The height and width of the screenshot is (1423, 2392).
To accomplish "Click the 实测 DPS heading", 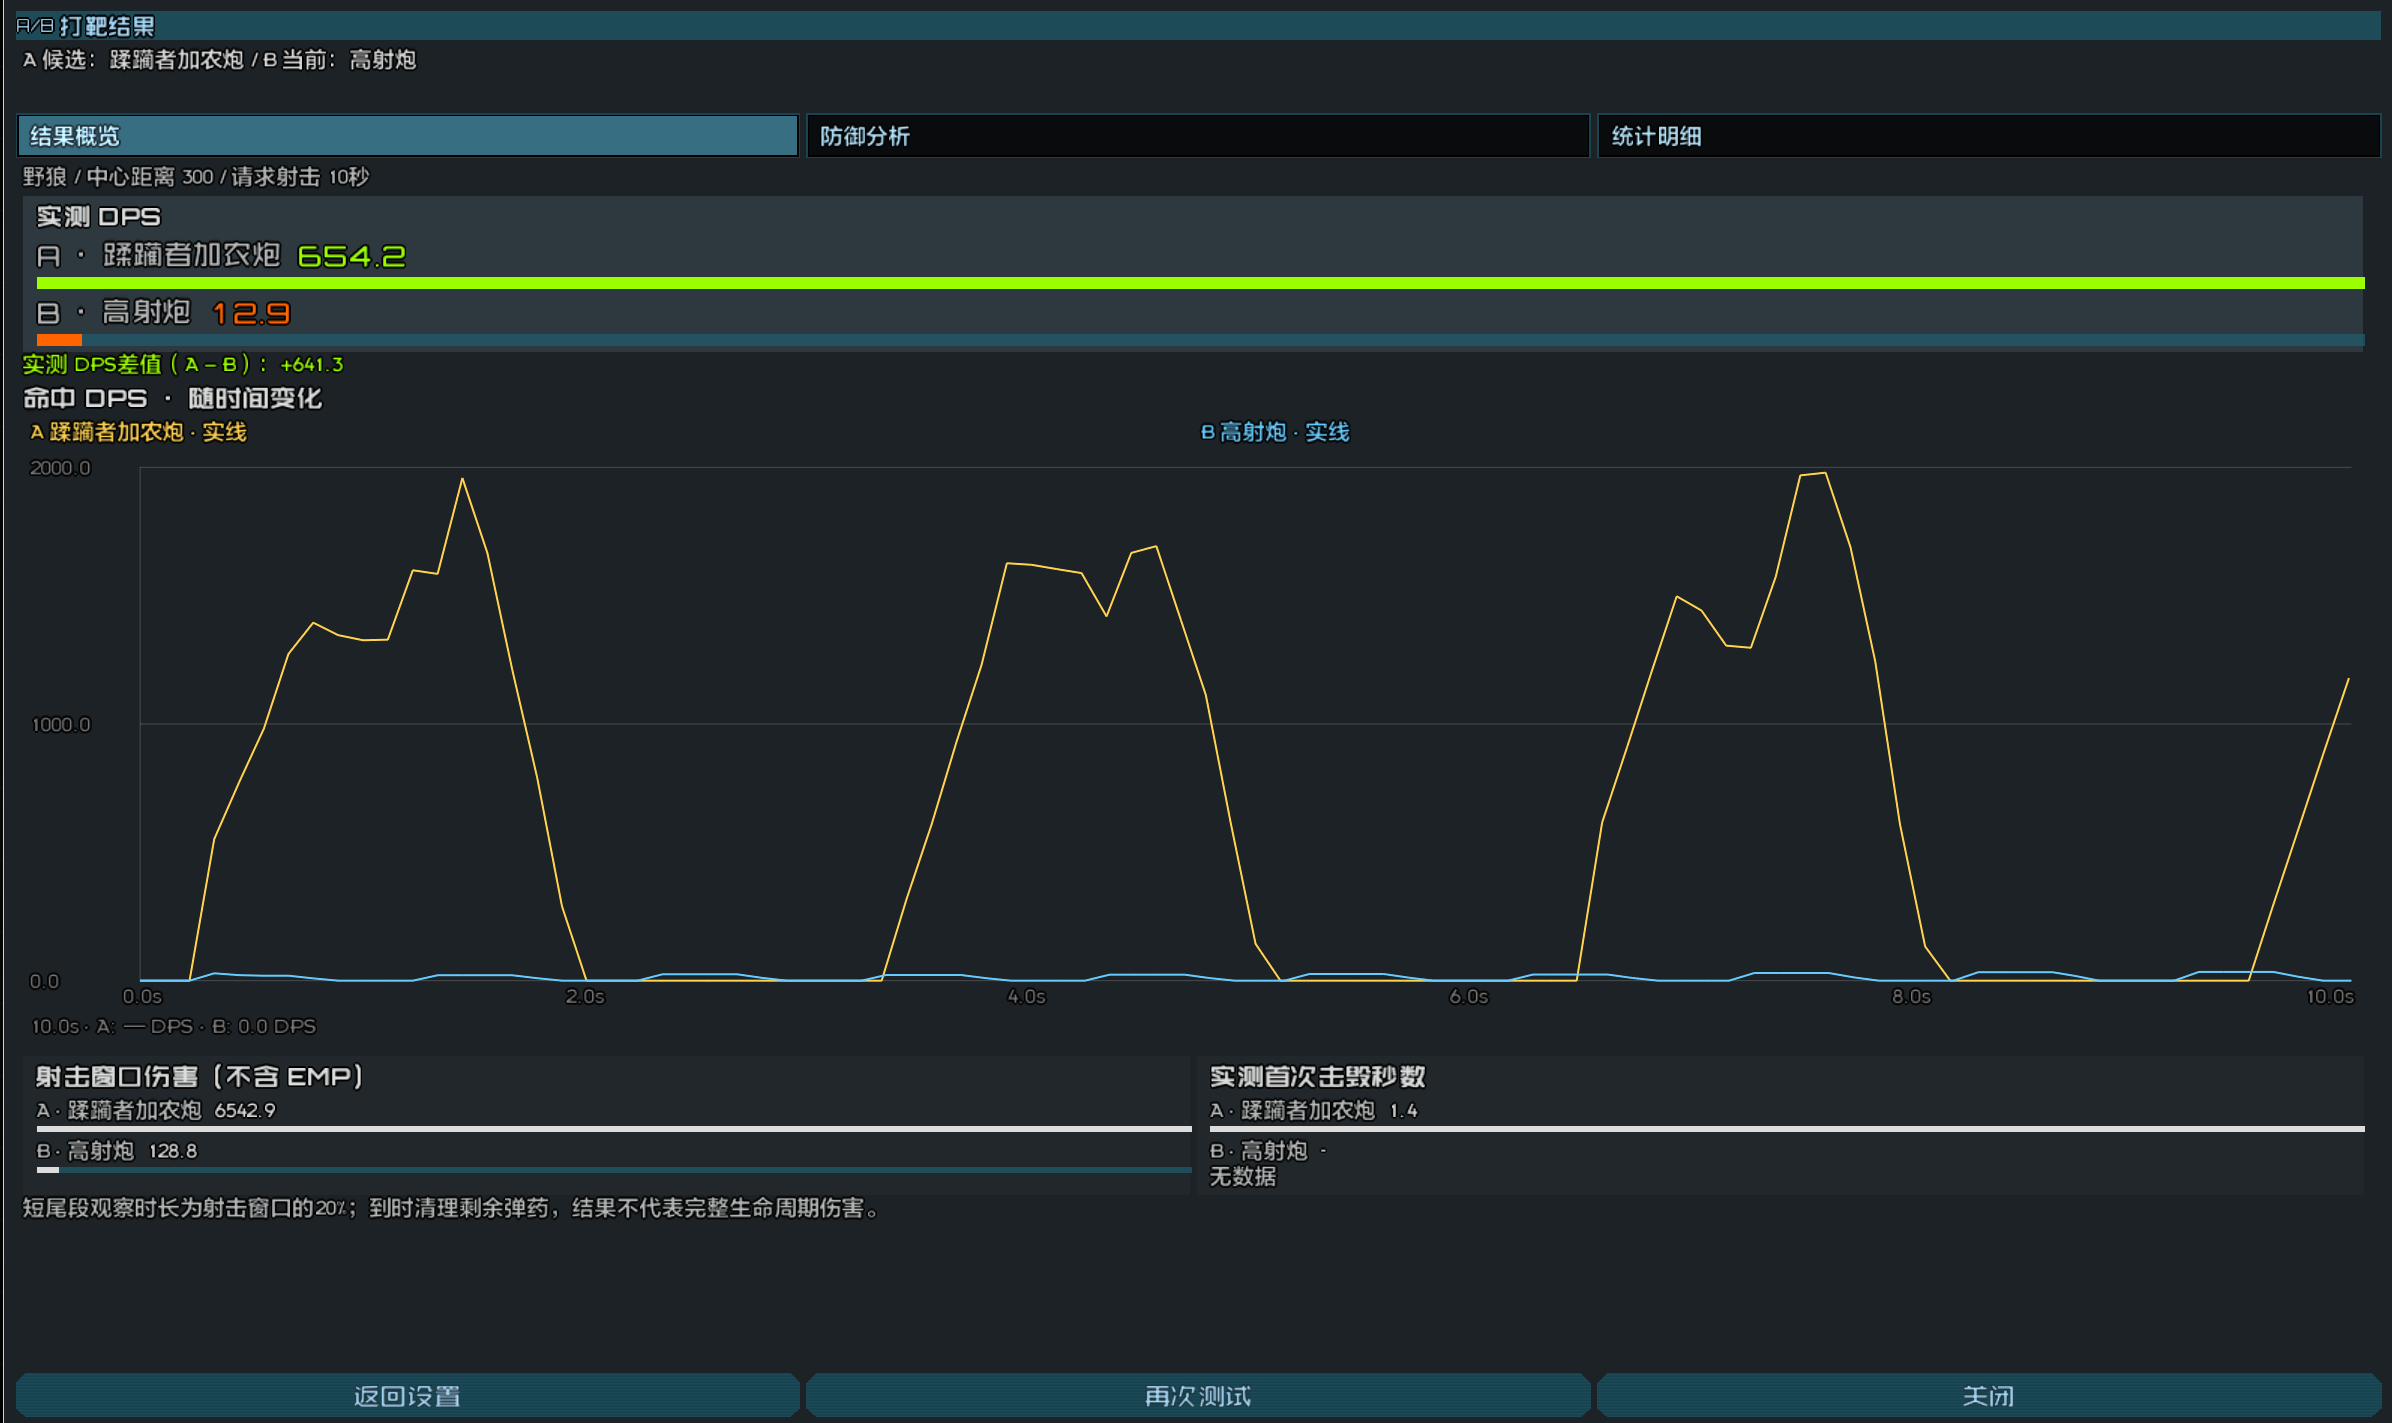I will click(98, 217).
